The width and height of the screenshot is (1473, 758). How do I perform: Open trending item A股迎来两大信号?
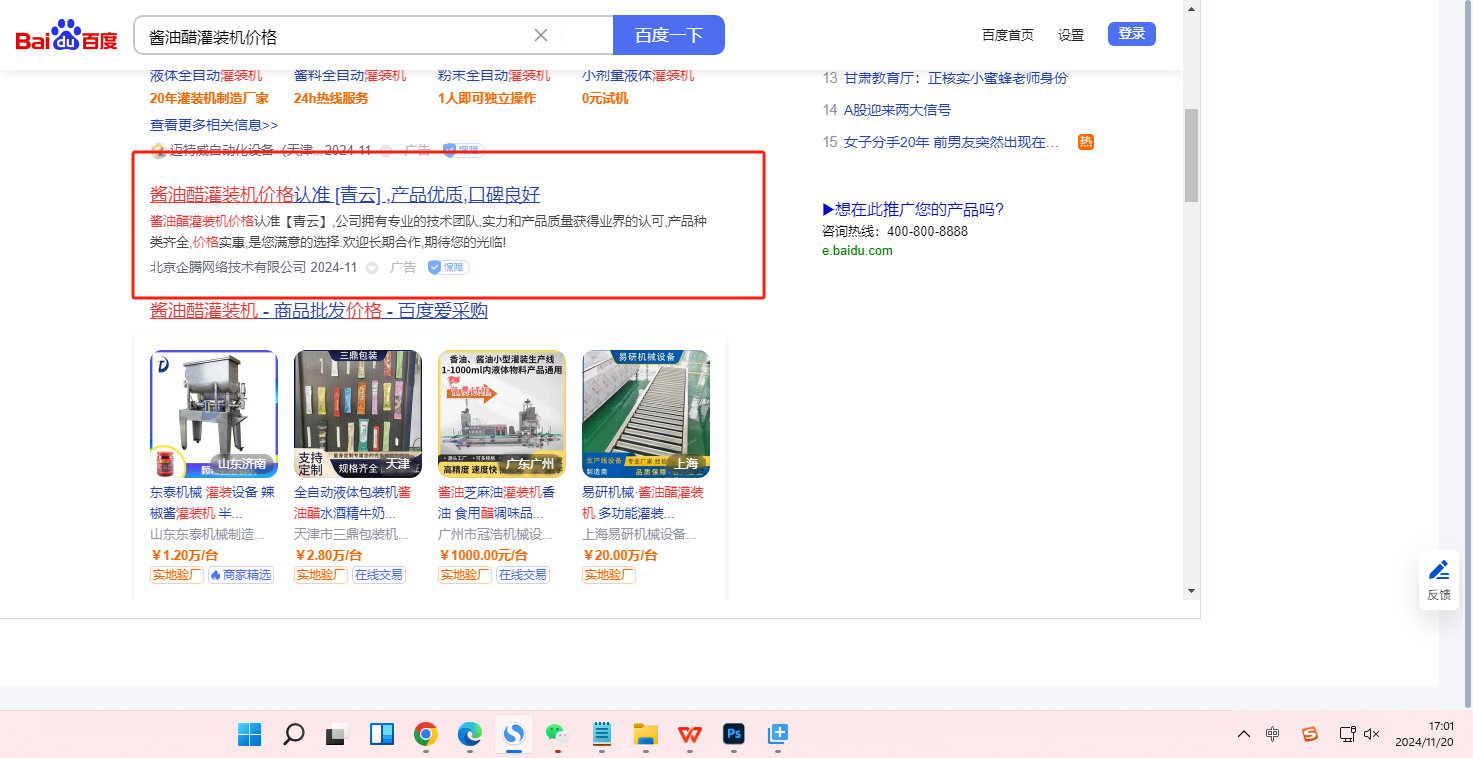(x=897, y=110)
